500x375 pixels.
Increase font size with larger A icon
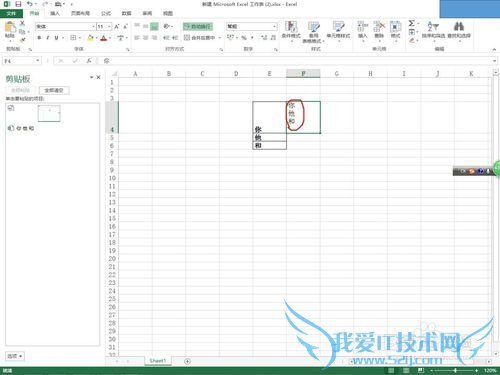pos(117,26)
